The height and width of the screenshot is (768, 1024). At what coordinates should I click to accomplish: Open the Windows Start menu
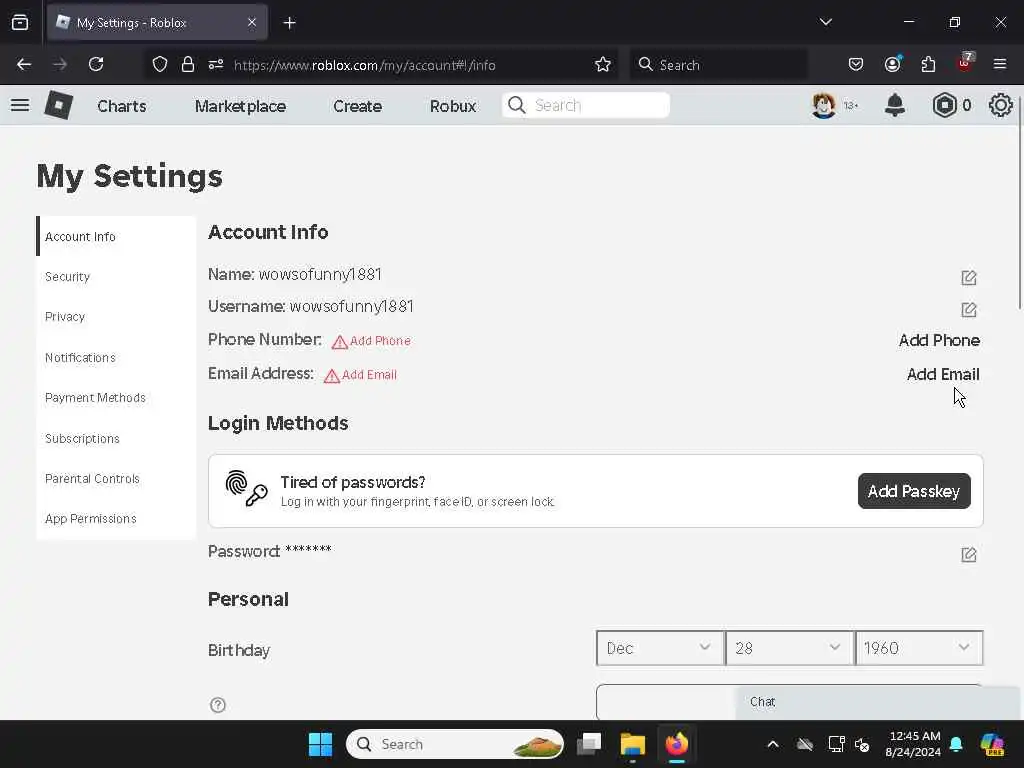(320, 744)
